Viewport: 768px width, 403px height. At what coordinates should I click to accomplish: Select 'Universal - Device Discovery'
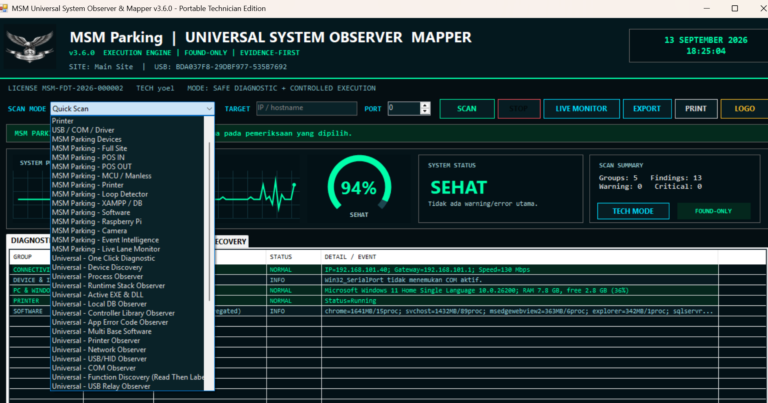click(x=97, y=267)
